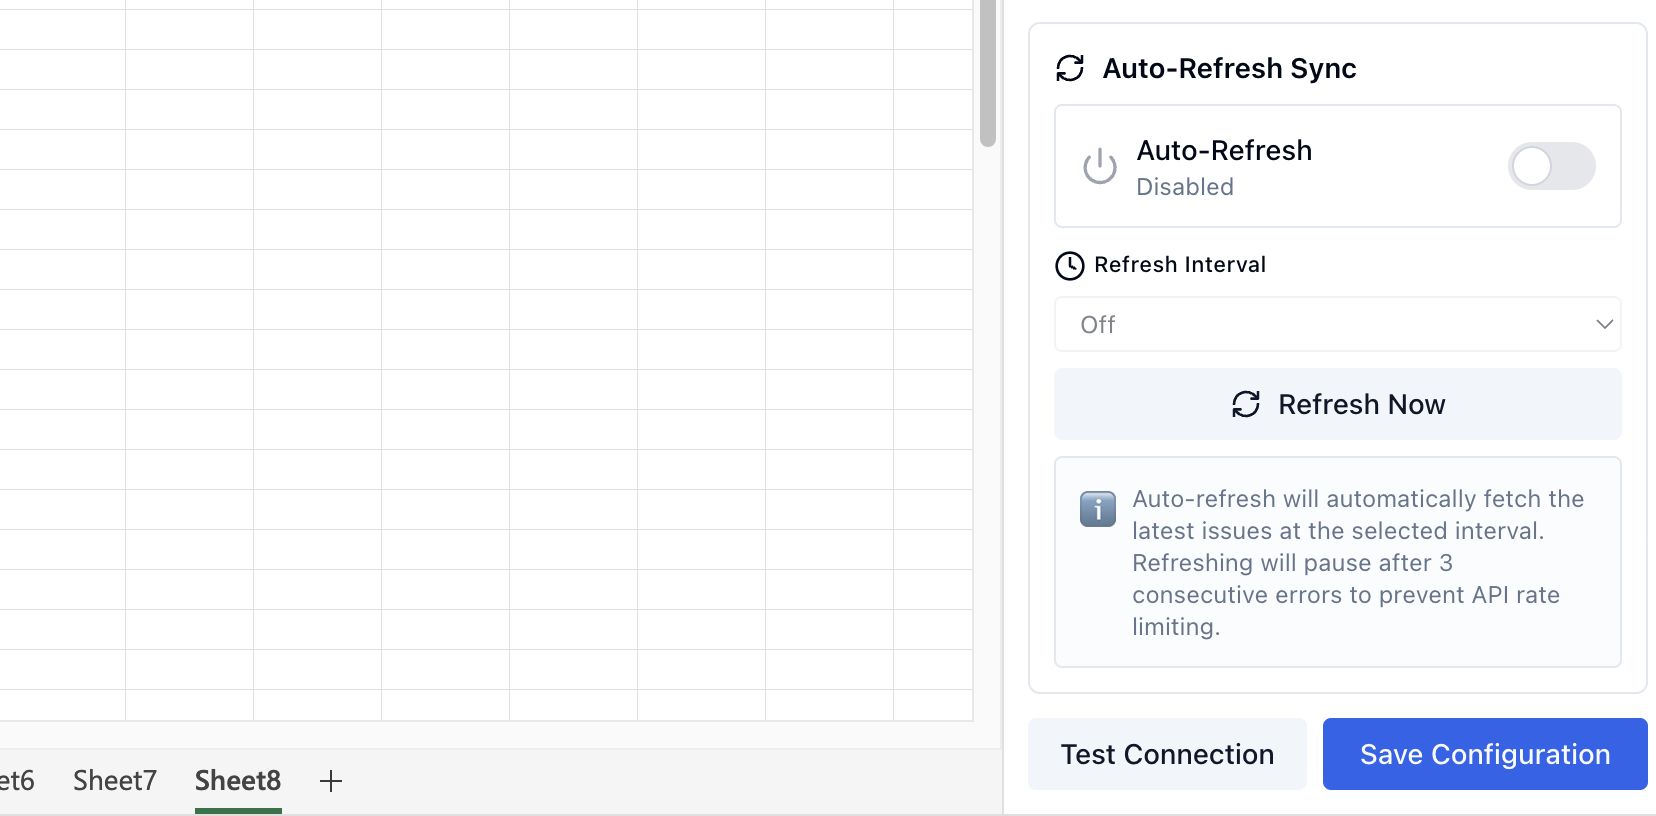Click the plus icon to add a new sheet
This screenshot has width=1656, height=816.
[x=331, y=781]
